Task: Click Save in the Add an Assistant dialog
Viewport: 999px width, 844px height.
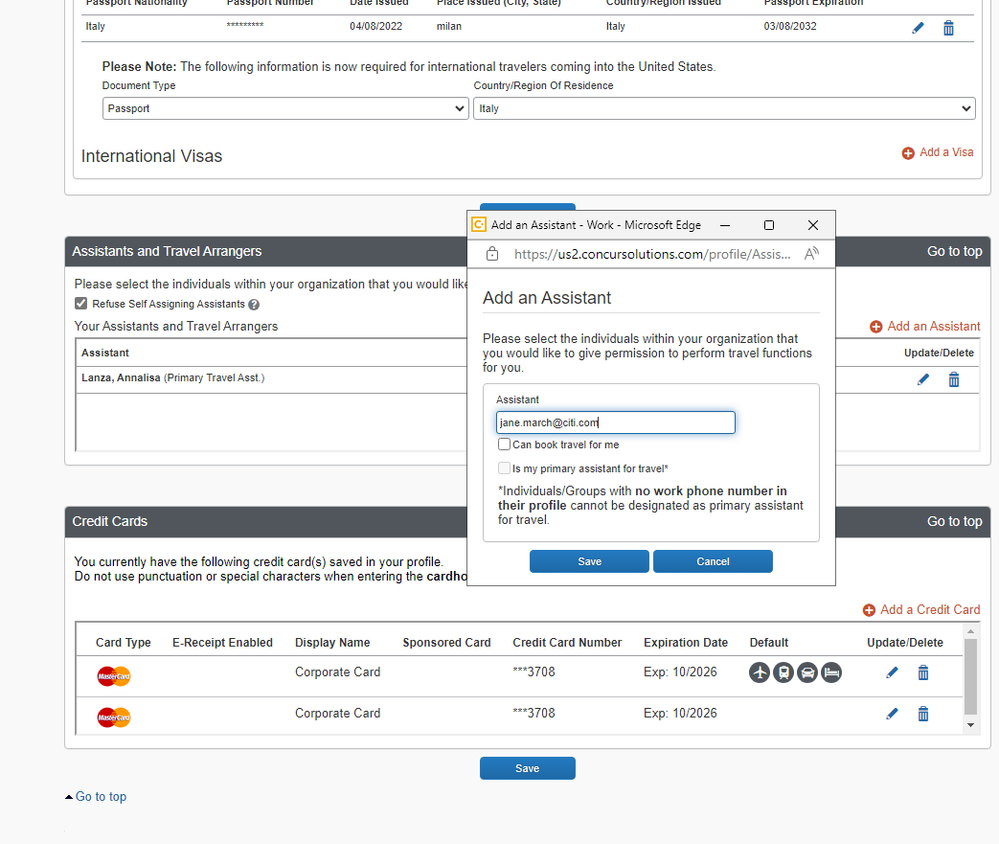Action: click(x=589, y=561)
